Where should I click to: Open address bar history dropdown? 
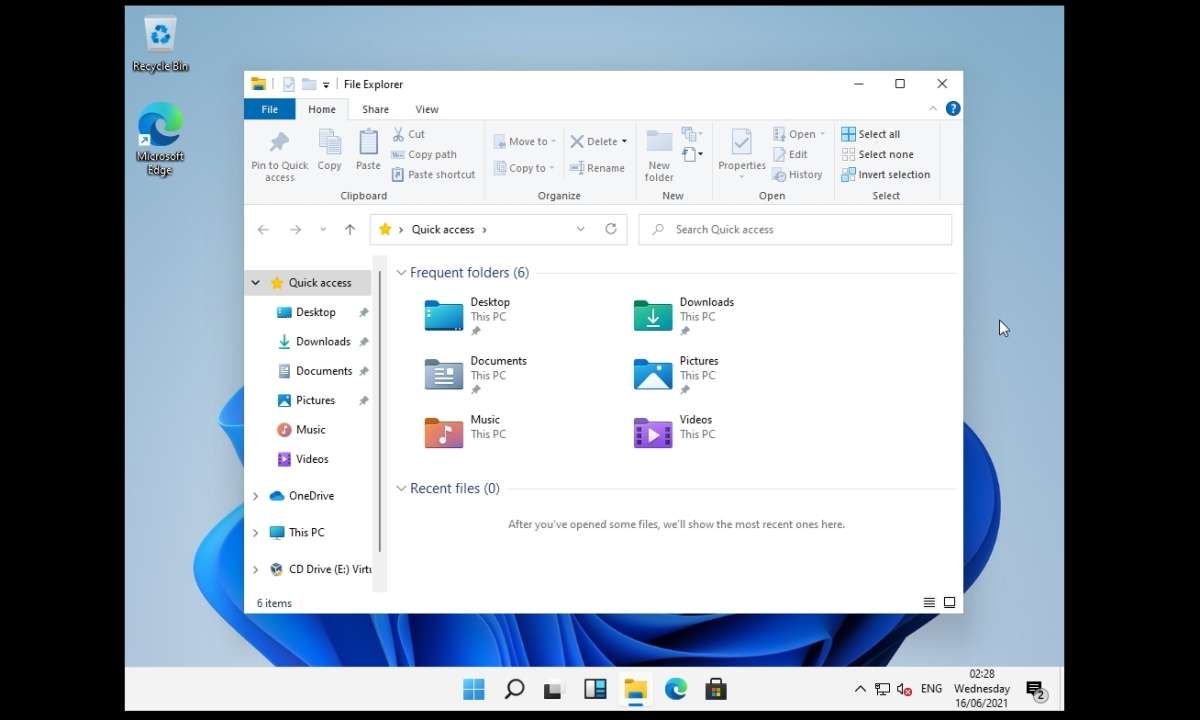point(580,229)
